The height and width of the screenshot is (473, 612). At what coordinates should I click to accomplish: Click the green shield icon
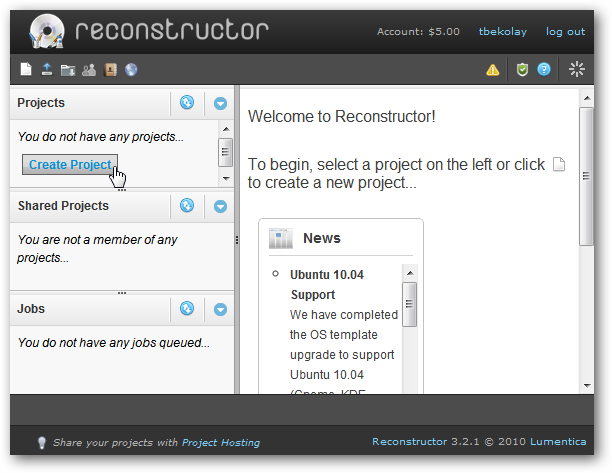point(522,70)
